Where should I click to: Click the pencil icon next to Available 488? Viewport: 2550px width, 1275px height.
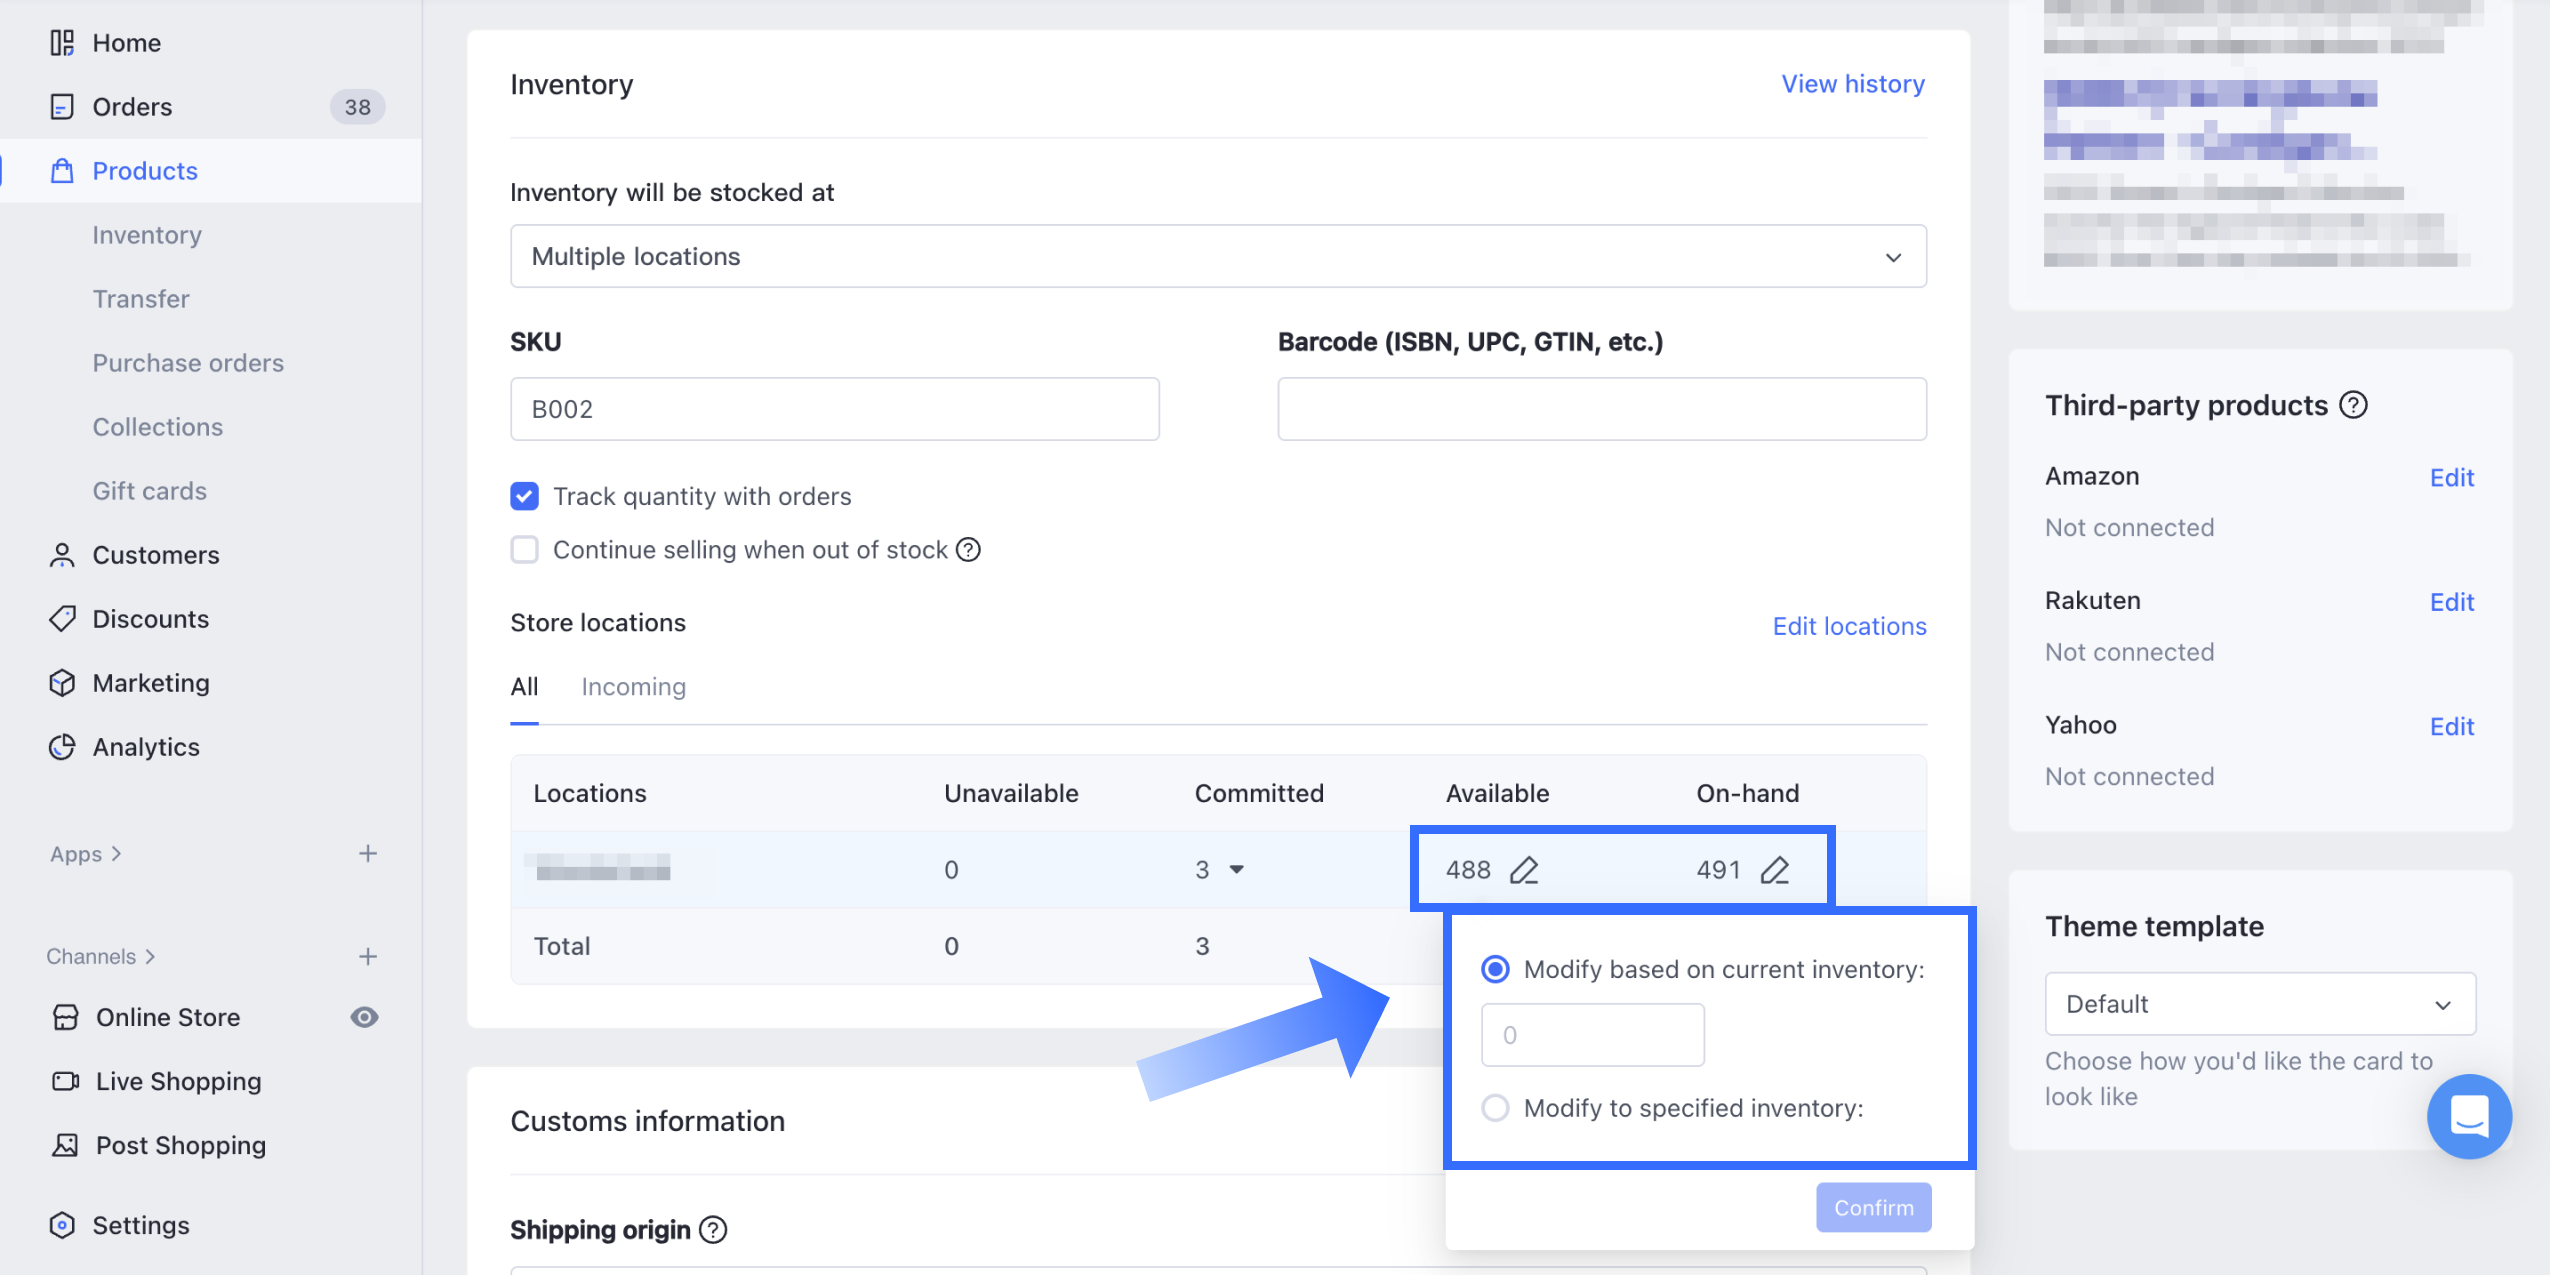click(1523, 870)
